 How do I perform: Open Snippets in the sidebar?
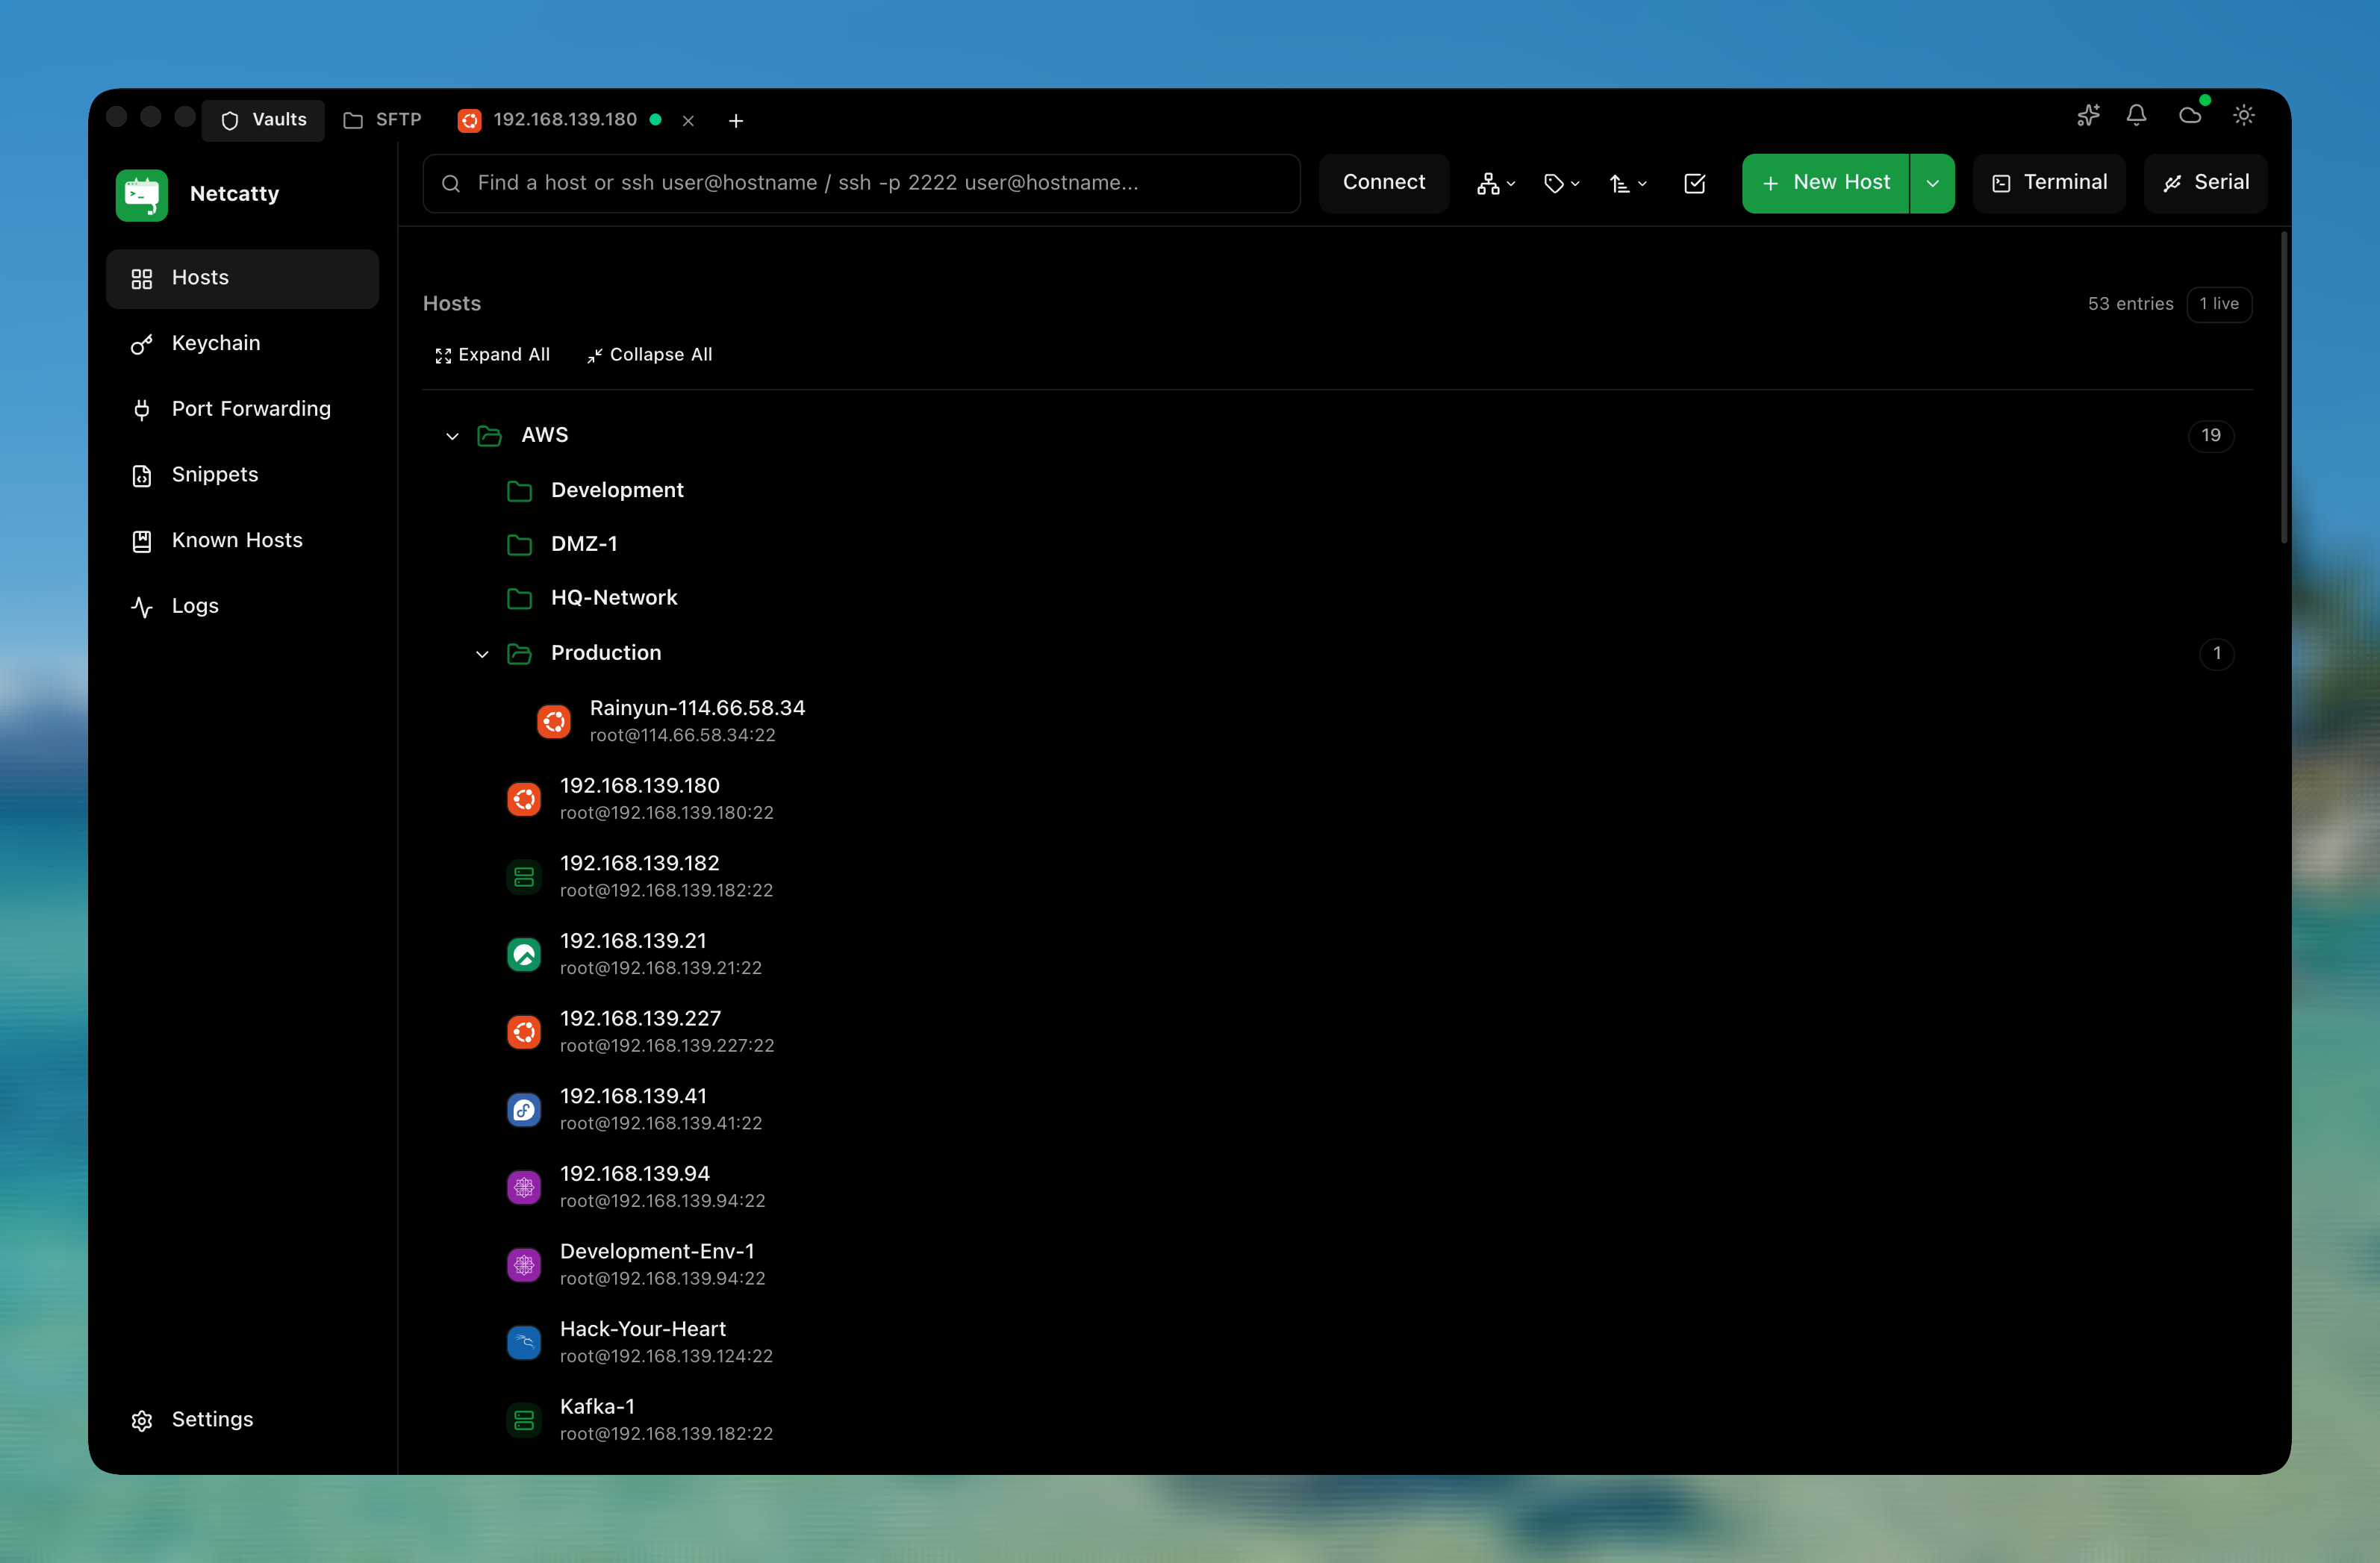(x=242, y=475)
